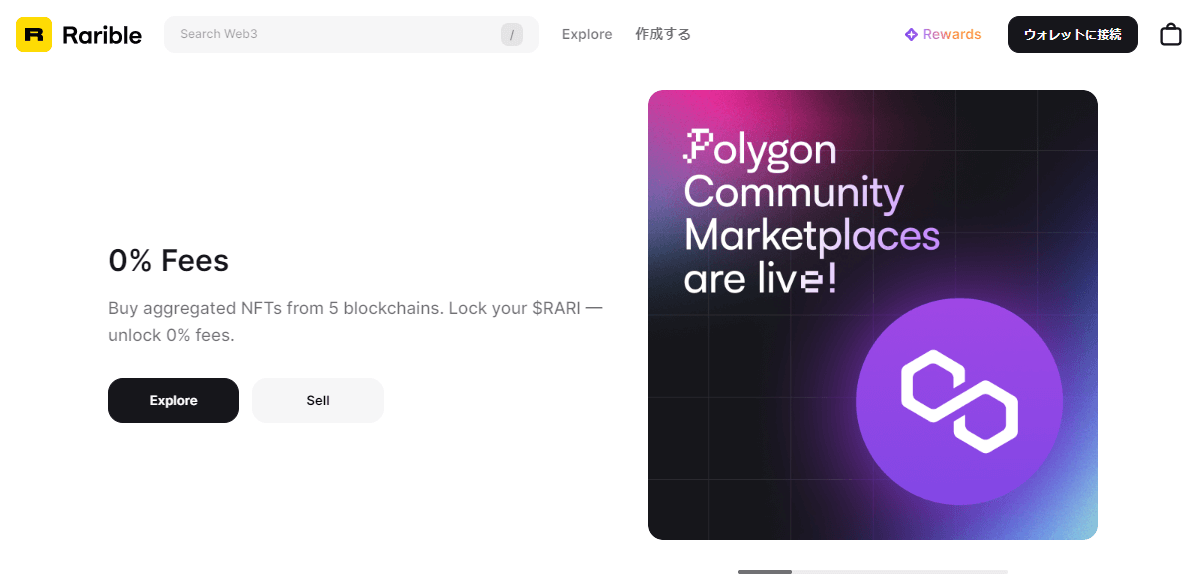Image resolution: width=1200 pixels, height=580 pixels.
Task: Click the pixelated P in Polygon title
Action: 696,148
